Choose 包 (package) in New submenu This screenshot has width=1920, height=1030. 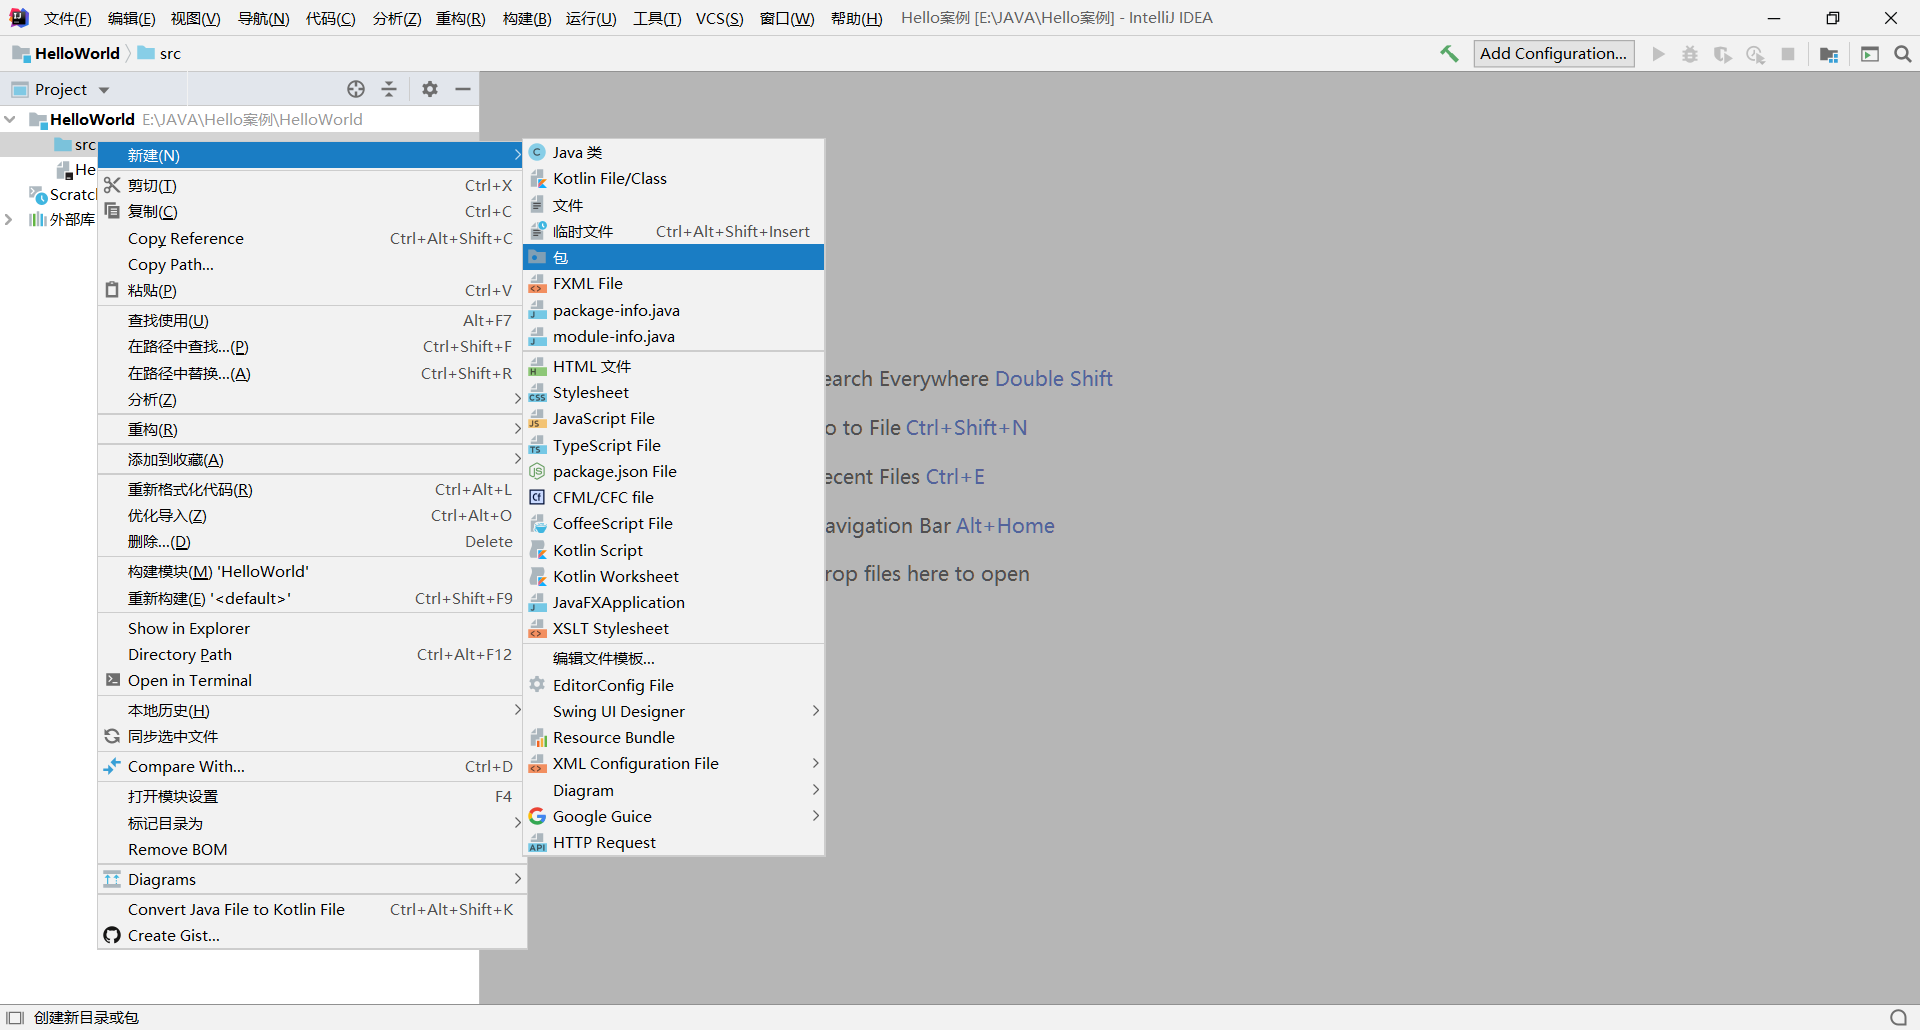click(x=674, y=257)
